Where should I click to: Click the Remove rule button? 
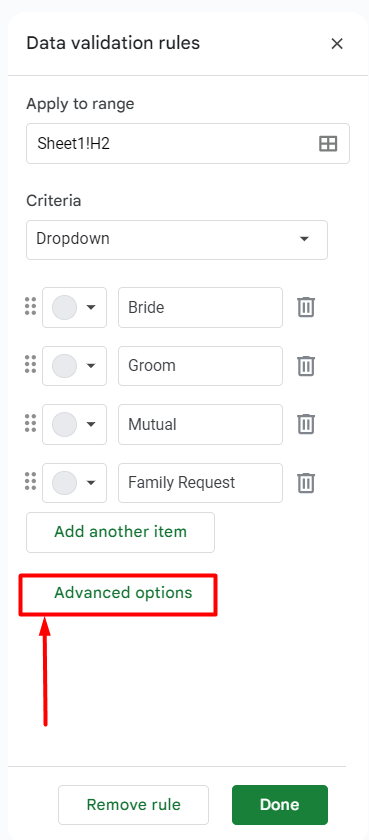(x=133, y=805)
